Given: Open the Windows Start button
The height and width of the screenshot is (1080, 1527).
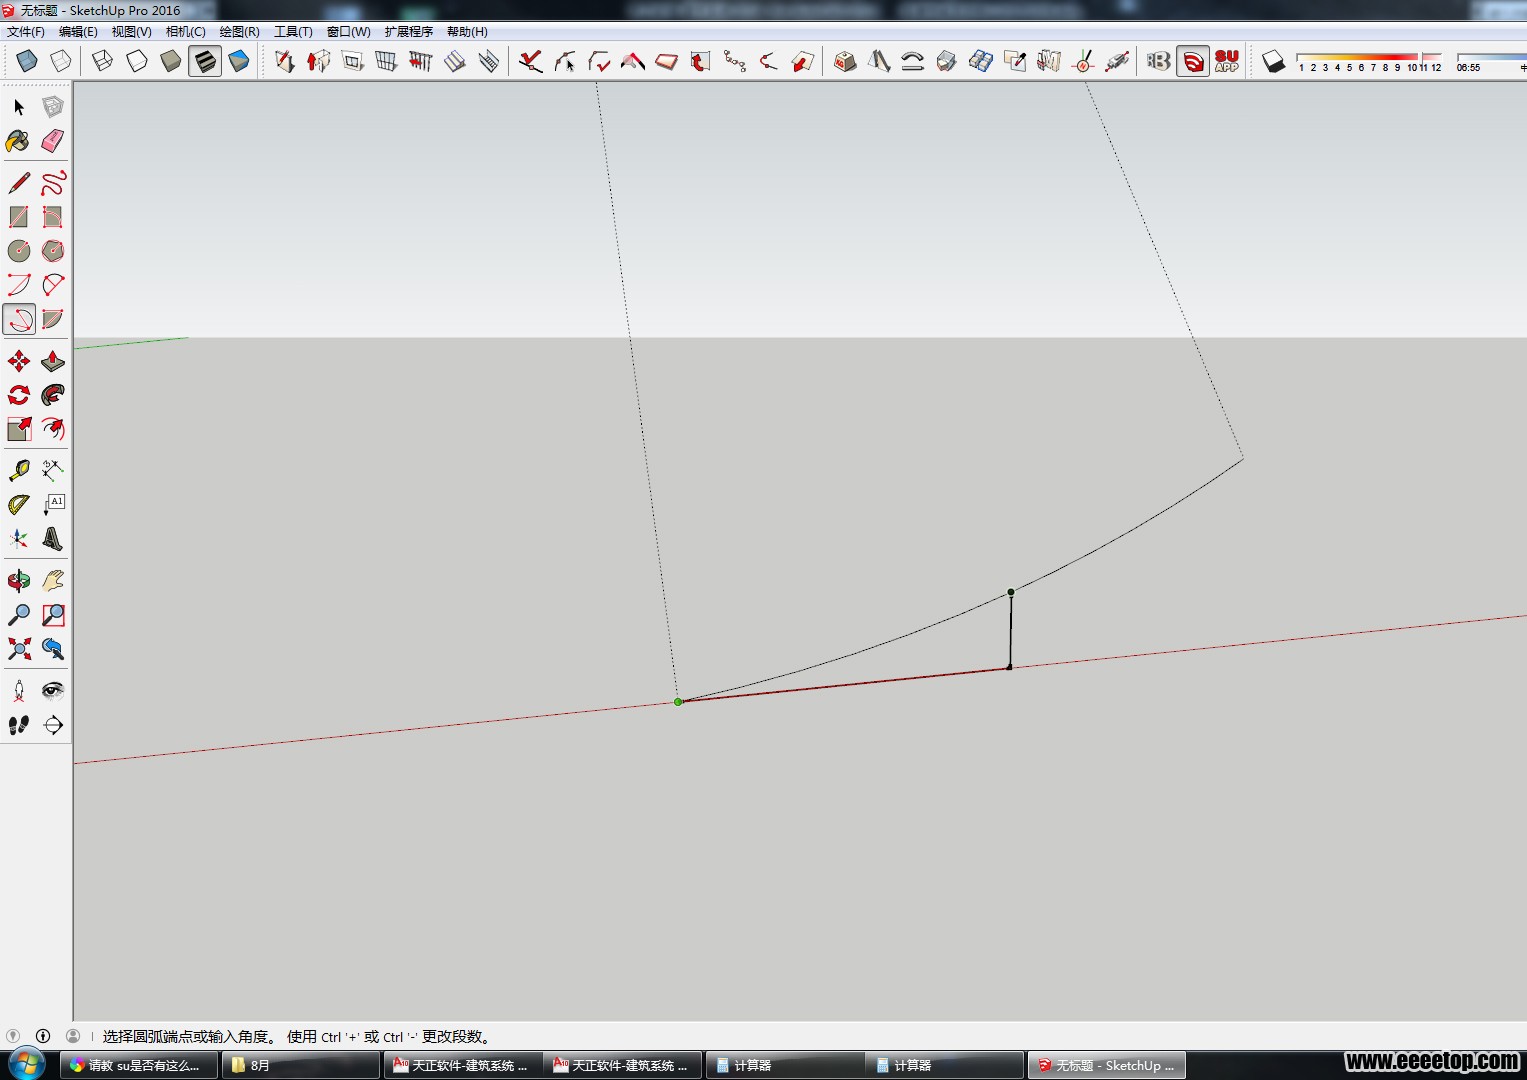Looking at the screenshot, I should (x=27, y=1064).
